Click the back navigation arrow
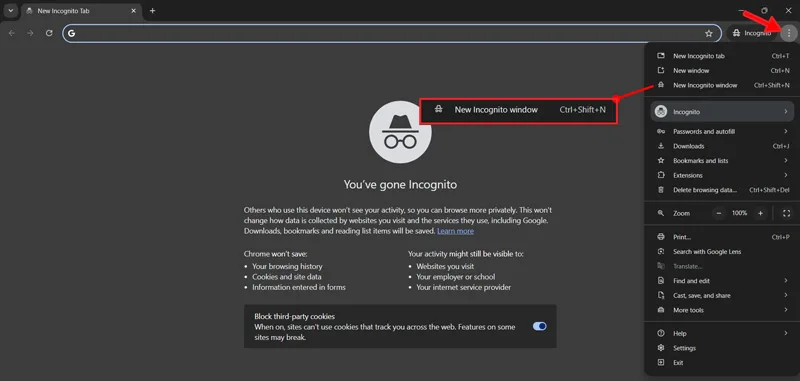Image resolution: width=800 pixels, height=381 pixels. click(12, 33)
